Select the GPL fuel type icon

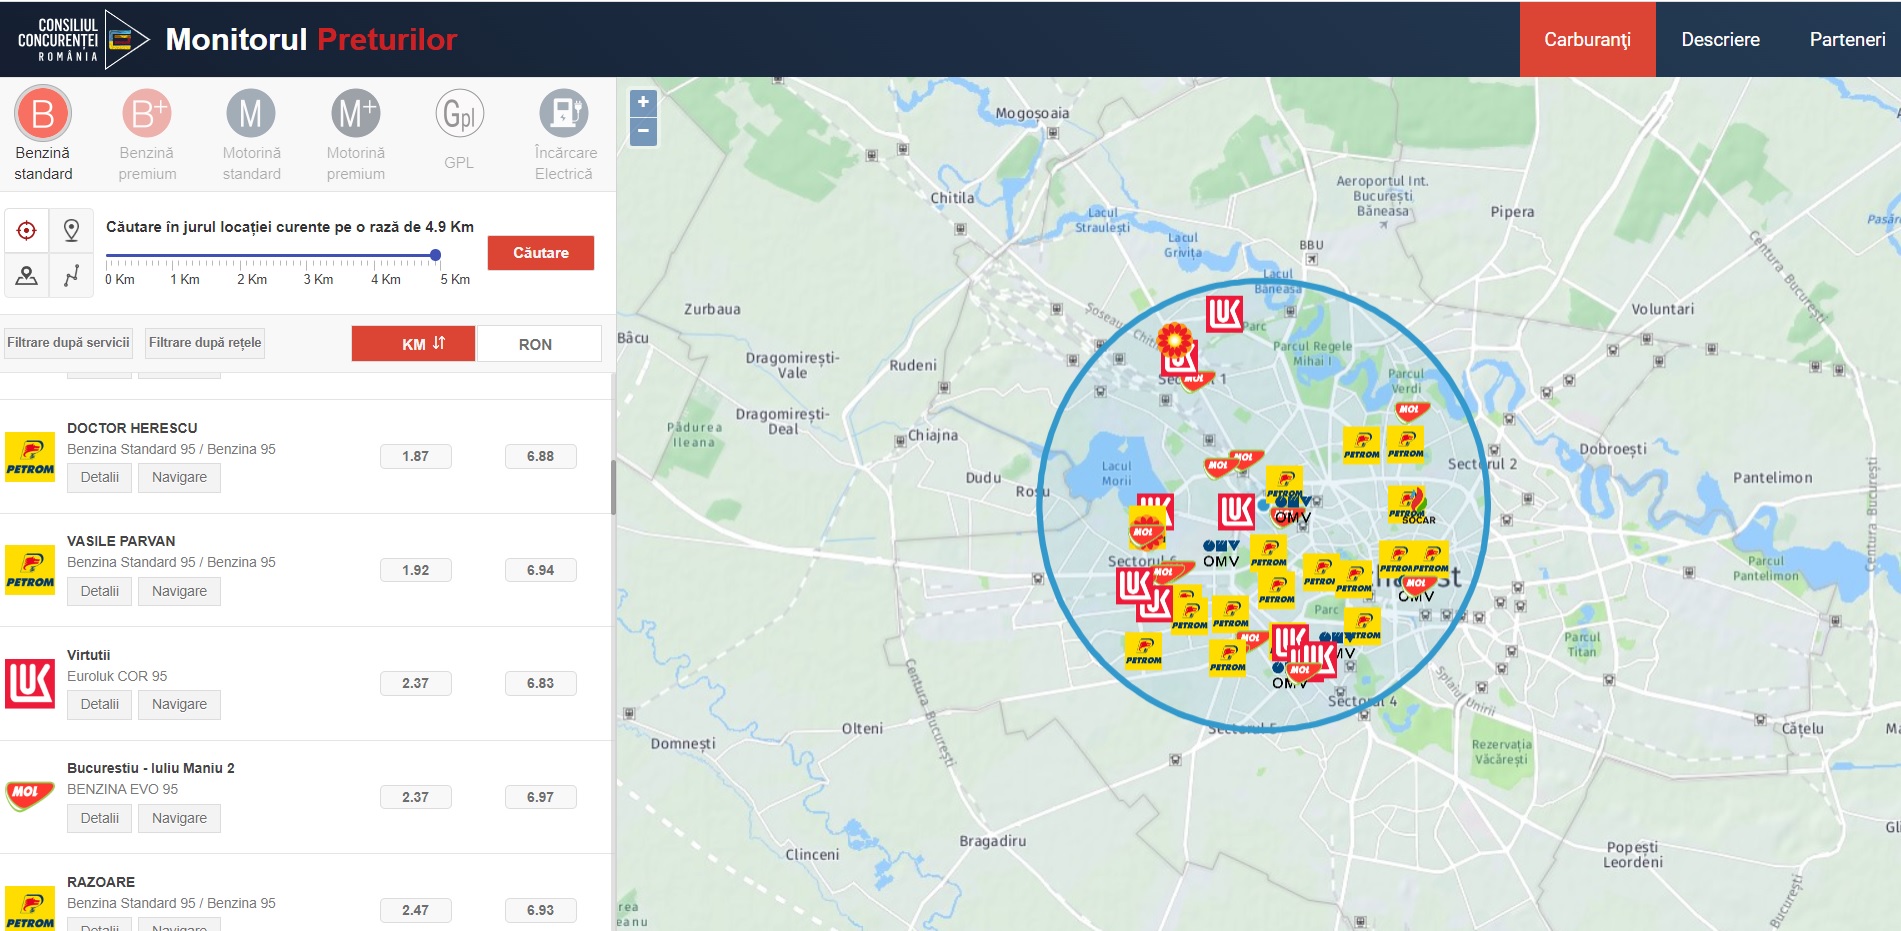(x=459, y=114)
